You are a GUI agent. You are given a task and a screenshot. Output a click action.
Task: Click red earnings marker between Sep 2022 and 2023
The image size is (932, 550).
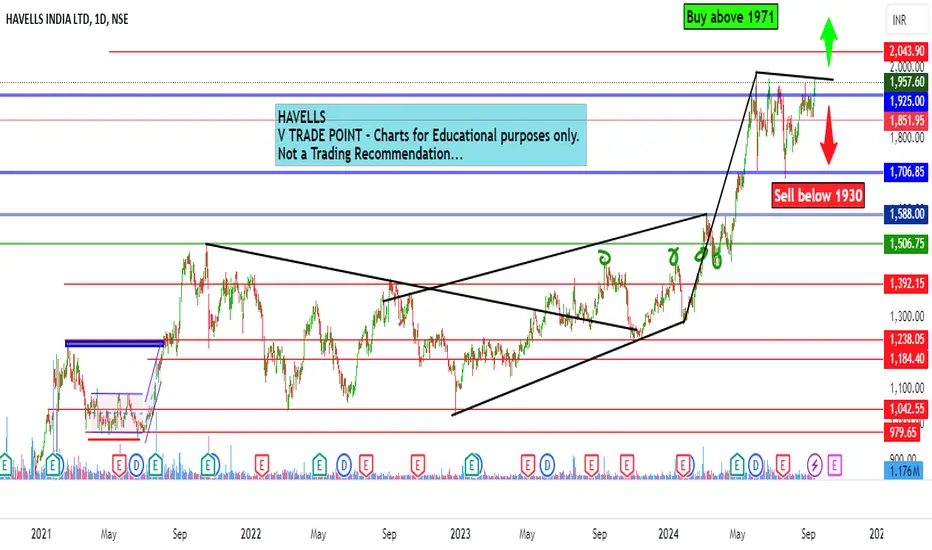417,464
